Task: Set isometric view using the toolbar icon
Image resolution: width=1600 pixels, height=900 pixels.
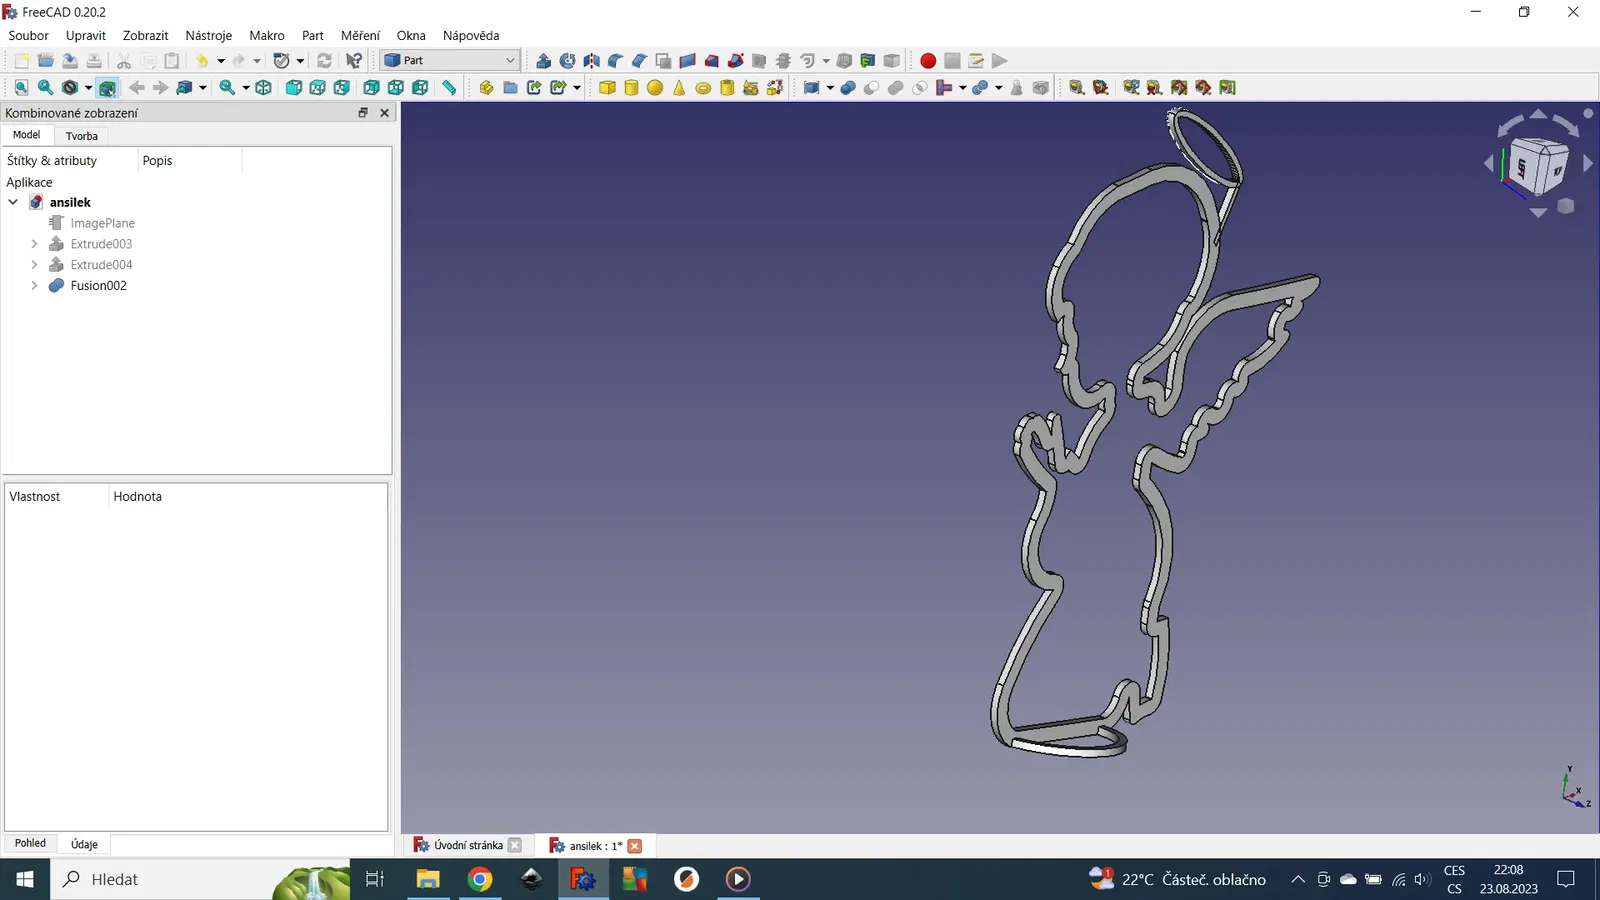Action: (x=264, y=88)
